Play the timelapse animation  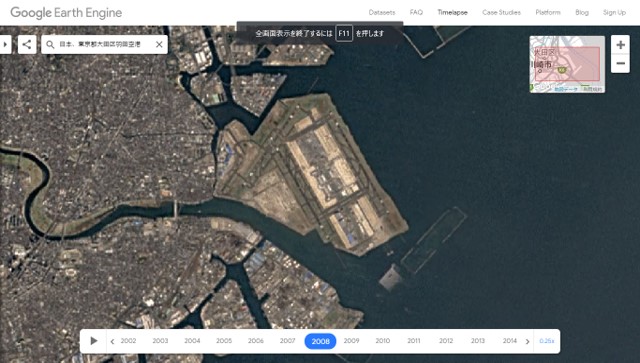click(94, 341)
